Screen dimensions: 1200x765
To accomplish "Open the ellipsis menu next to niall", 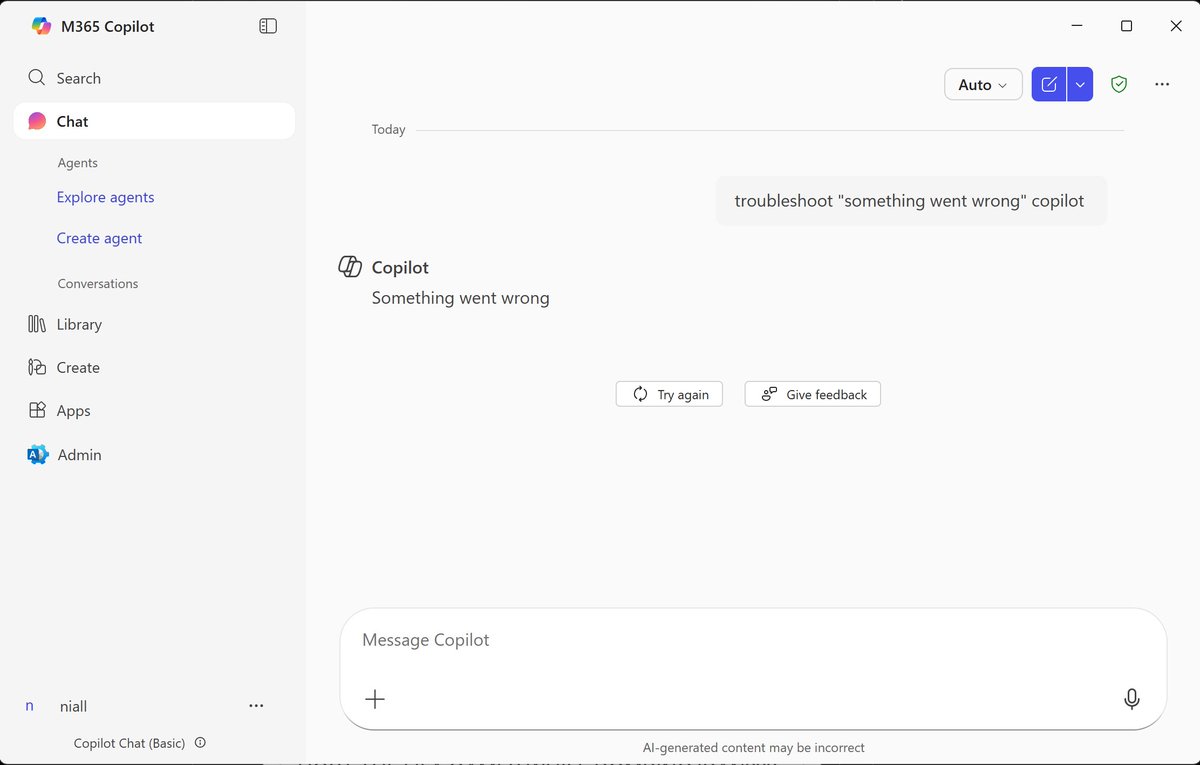I will point(256,706).
